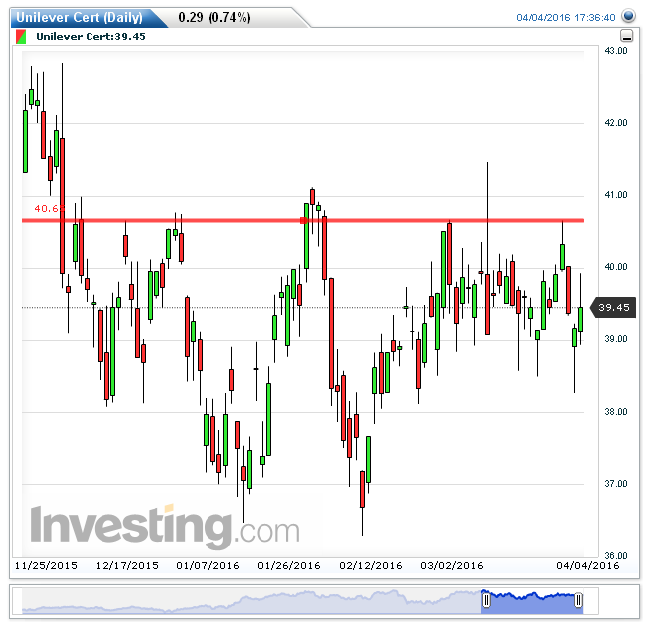Click the 38.00 price axis label
The height and width of the screenshot is (627, 650).
(x=616, y=412)
